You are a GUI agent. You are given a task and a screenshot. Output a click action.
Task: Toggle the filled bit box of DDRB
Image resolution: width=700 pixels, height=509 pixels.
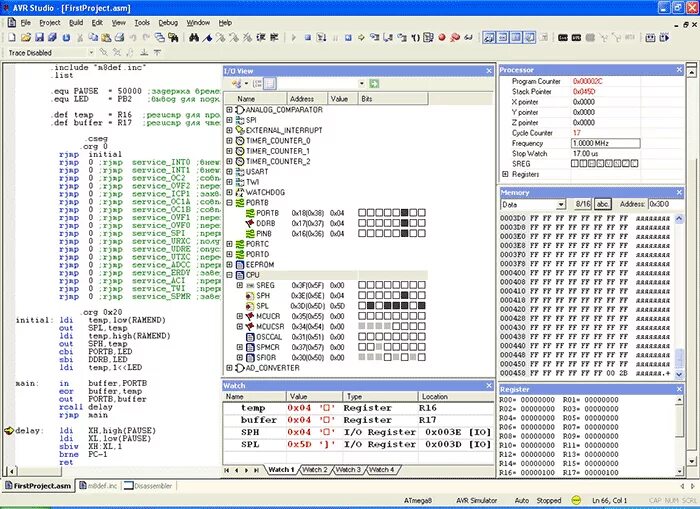[x=404, y=223]
